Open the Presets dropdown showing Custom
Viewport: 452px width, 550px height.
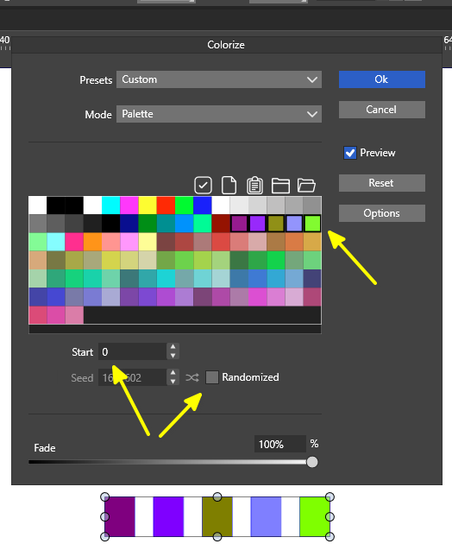tap(219, 80)
